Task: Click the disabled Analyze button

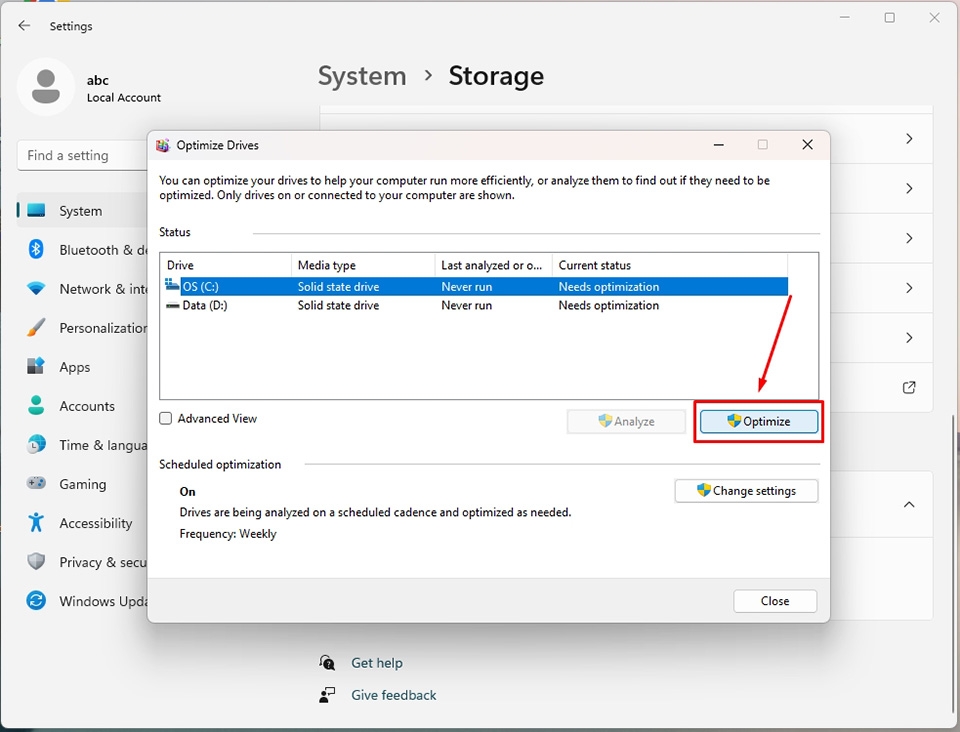Action: [x=626, y=421]
